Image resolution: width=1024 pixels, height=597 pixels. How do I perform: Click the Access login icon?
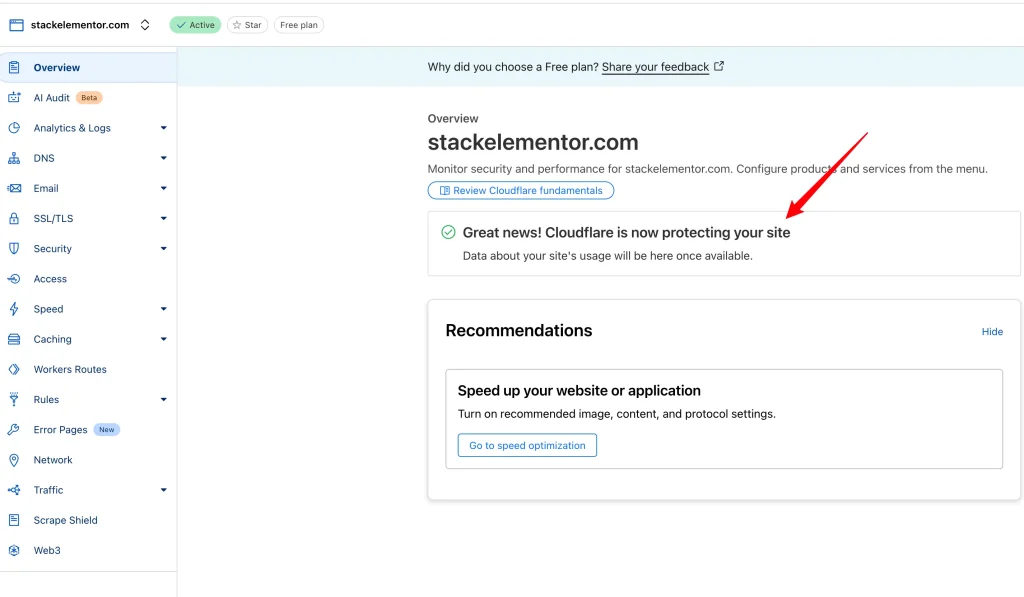(14, 279)
